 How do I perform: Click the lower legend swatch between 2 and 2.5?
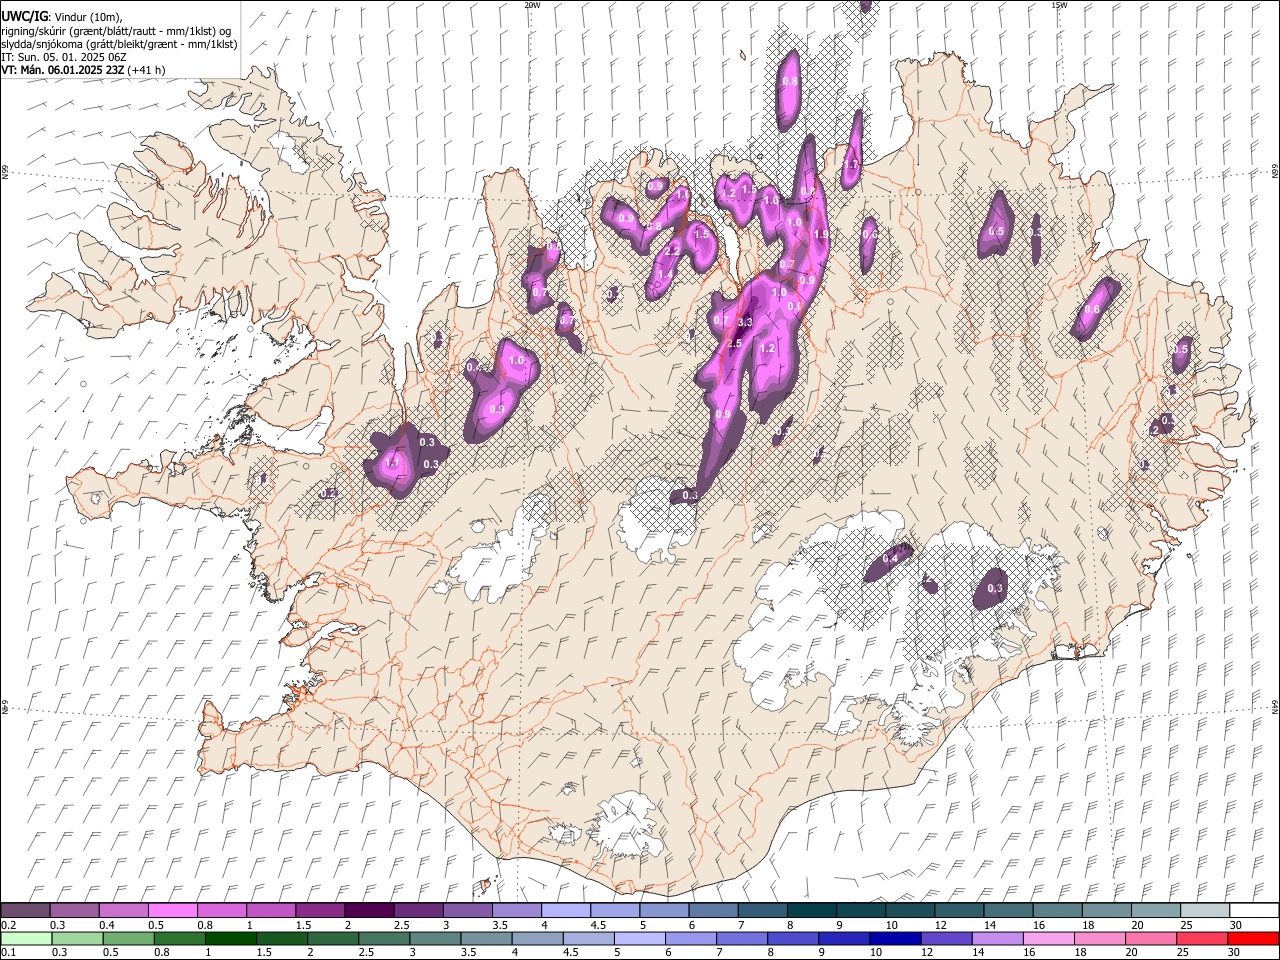click(332, 938)
